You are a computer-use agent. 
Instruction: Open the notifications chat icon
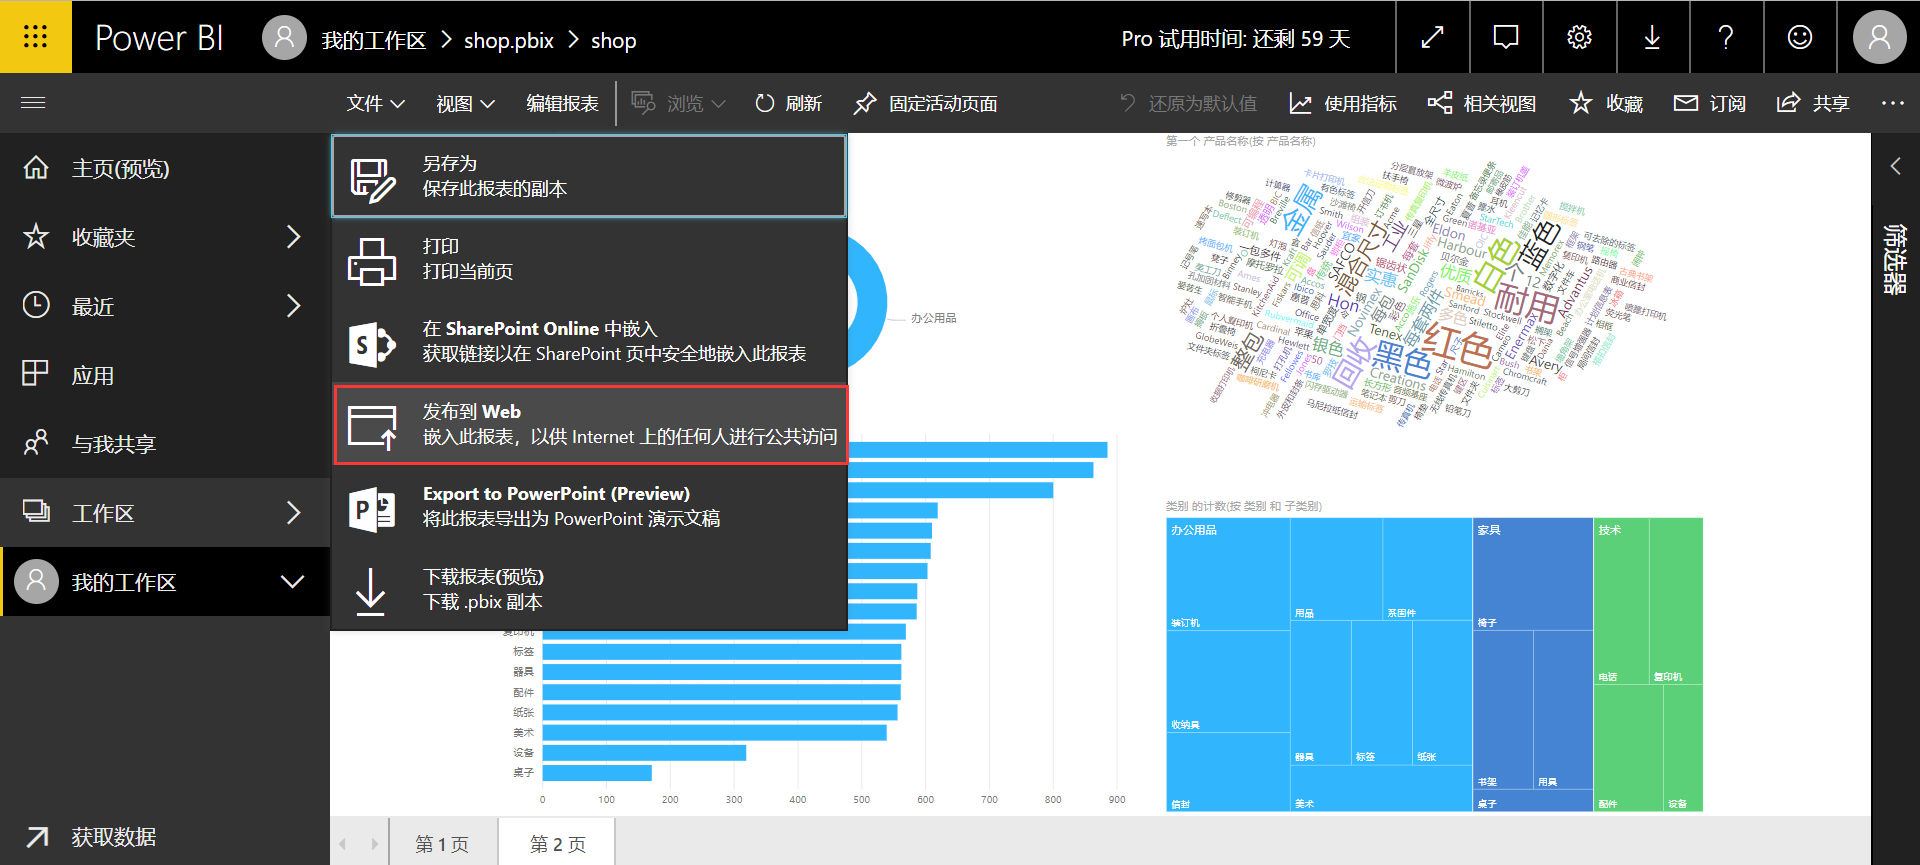point(1505,37)
